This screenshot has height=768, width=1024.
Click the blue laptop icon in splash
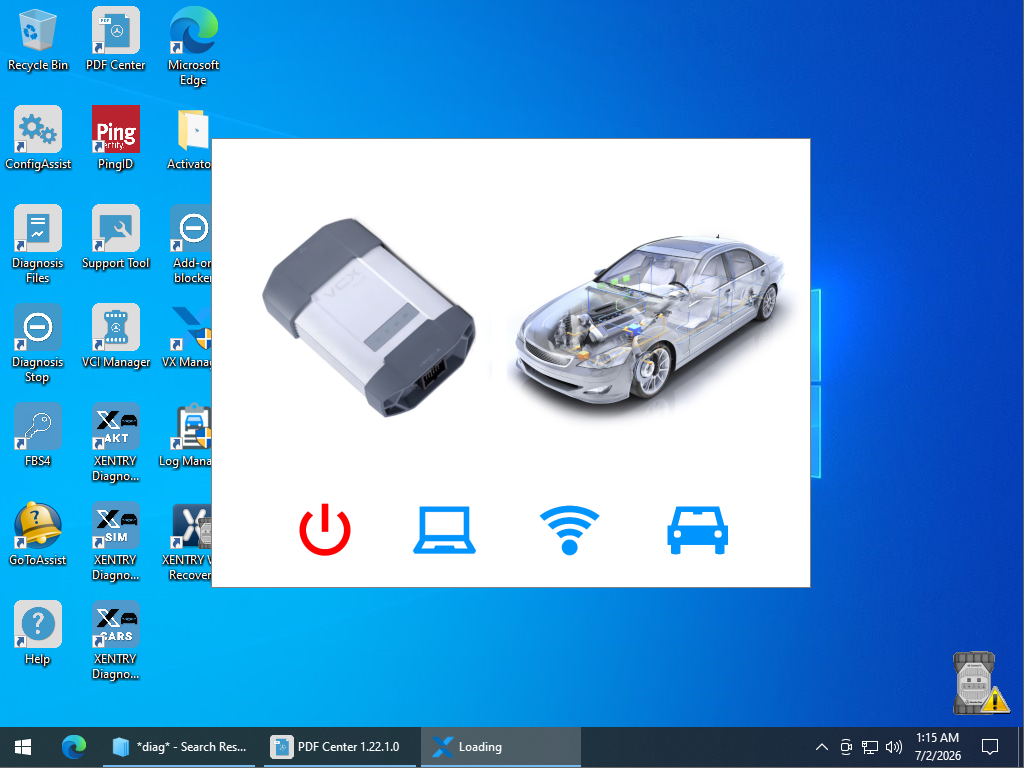coord(444,530)
